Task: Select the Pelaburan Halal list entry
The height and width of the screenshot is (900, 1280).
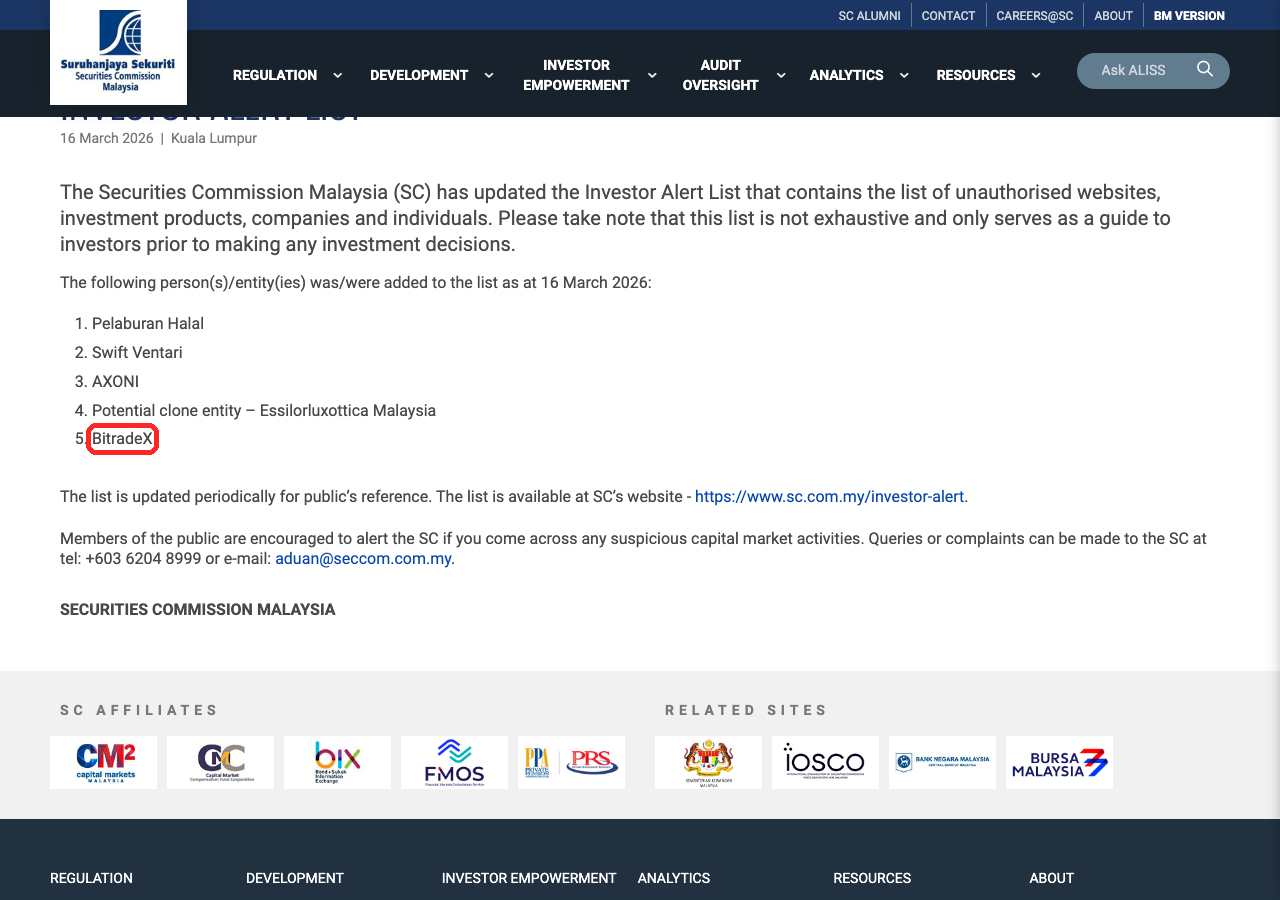Action: click(x=148, y=323)
